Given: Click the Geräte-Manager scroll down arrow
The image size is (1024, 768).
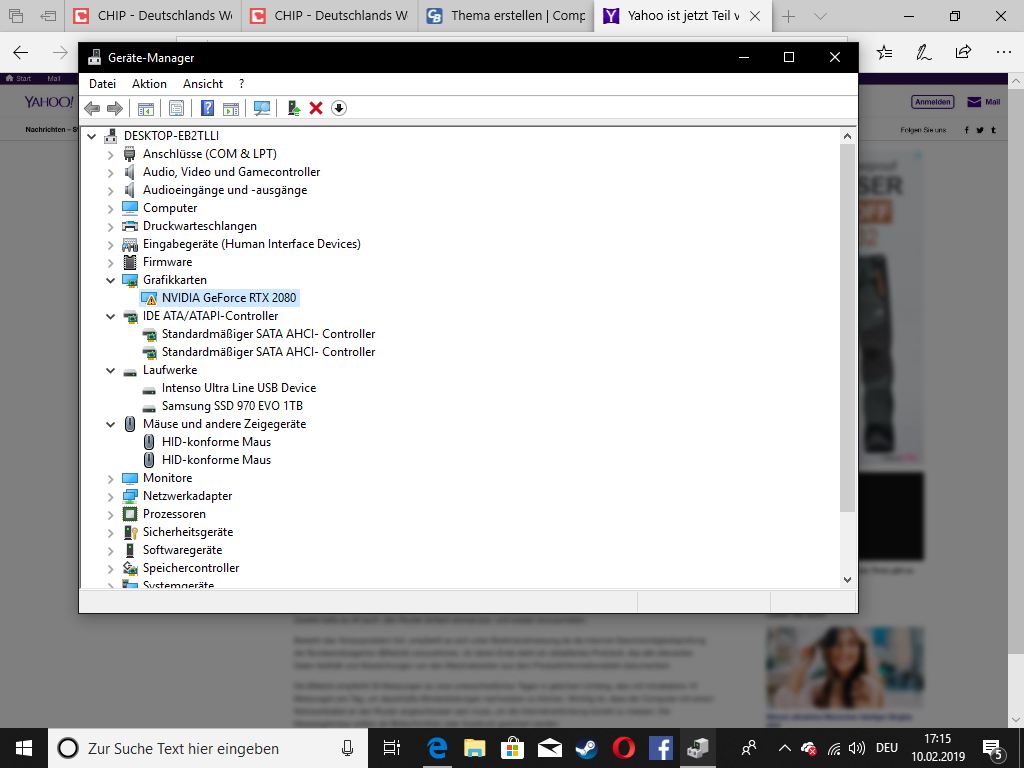Looking at the screenshot, I should pyautogui.click(x=848, y=579).
